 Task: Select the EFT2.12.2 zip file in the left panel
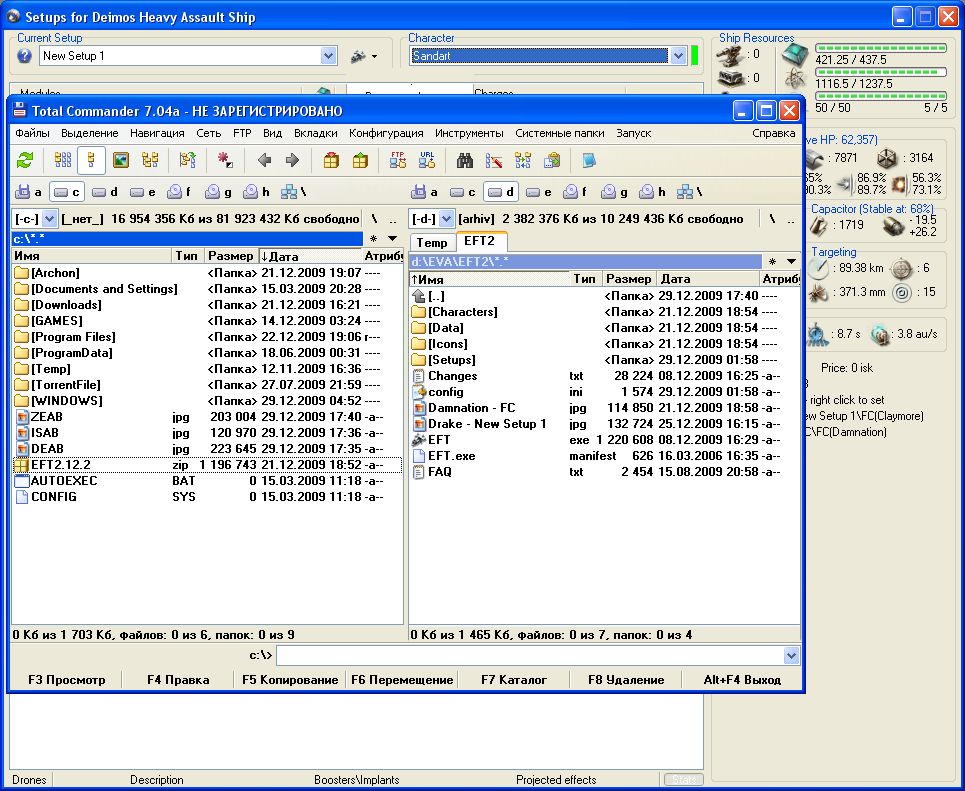62,465
